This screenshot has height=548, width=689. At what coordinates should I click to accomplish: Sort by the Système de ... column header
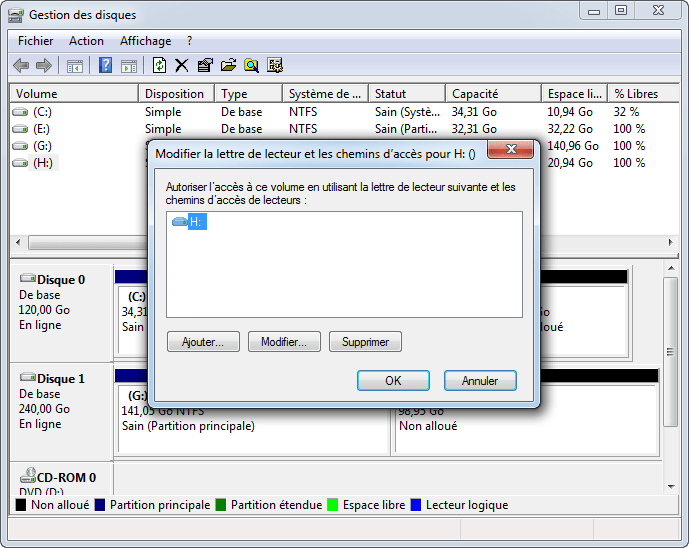tap(325, 94)
